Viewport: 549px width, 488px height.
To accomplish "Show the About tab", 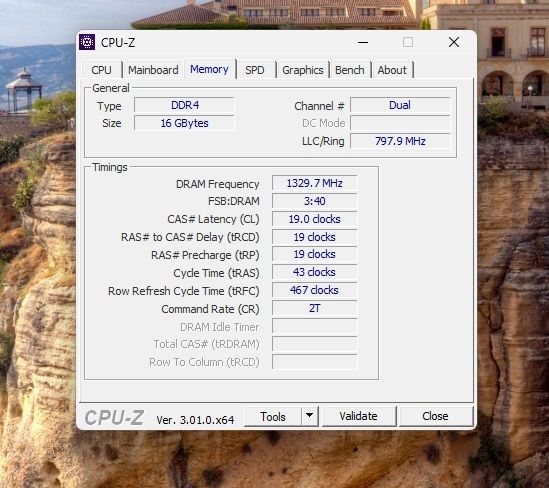I will [x=392, y=70].
